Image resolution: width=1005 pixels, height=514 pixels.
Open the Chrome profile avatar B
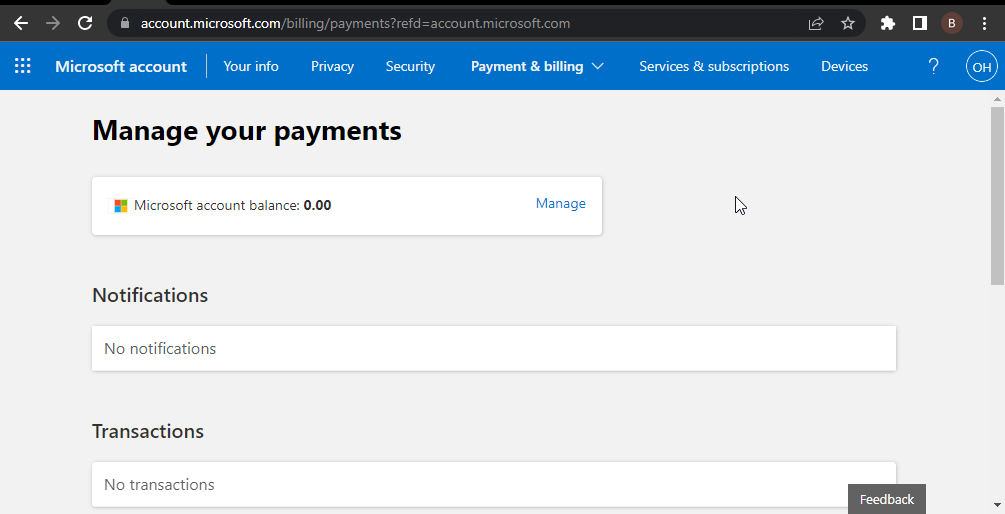[952, 24]
